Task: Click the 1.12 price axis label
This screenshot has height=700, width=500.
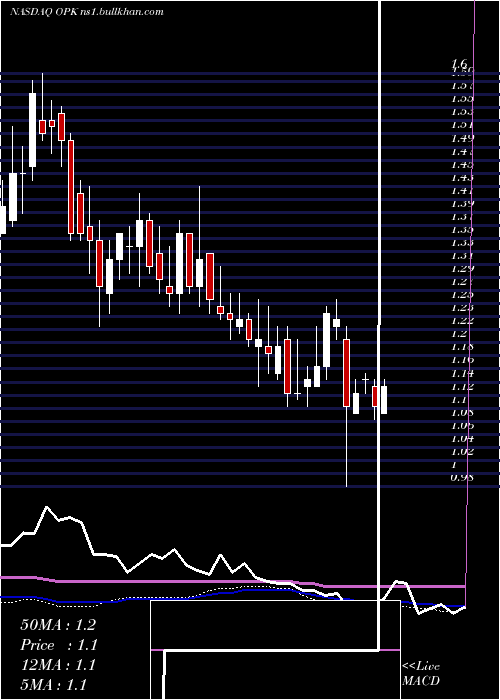Action: pos(462,387)
